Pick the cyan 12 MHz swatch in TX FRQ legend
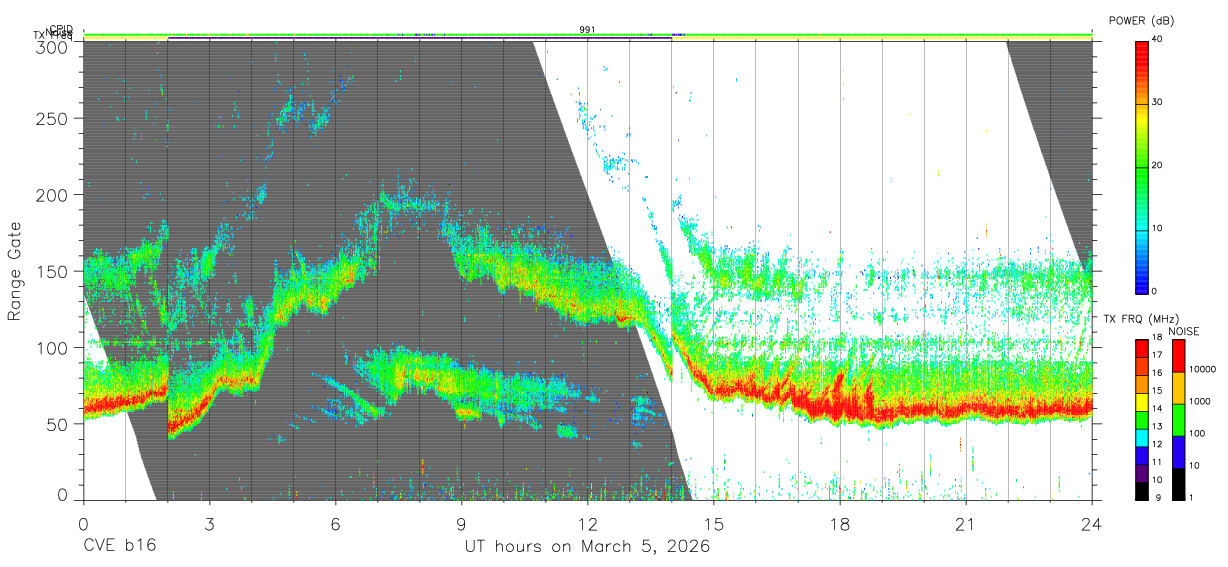Viewport: 1228px width, 567px height. (1141, 438)
